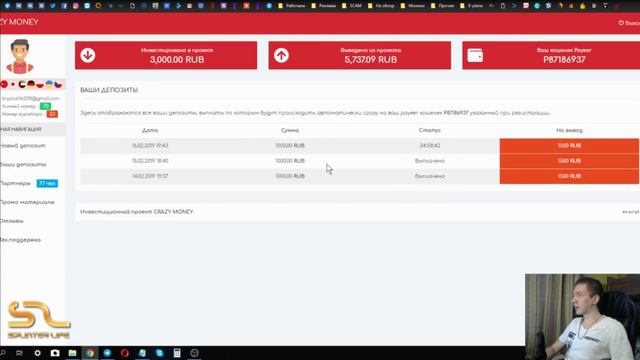The height and width of the screenshot is (360, 640).
Task: Open the Работаем bookmarks folder
Action: (x=292, y=6)
